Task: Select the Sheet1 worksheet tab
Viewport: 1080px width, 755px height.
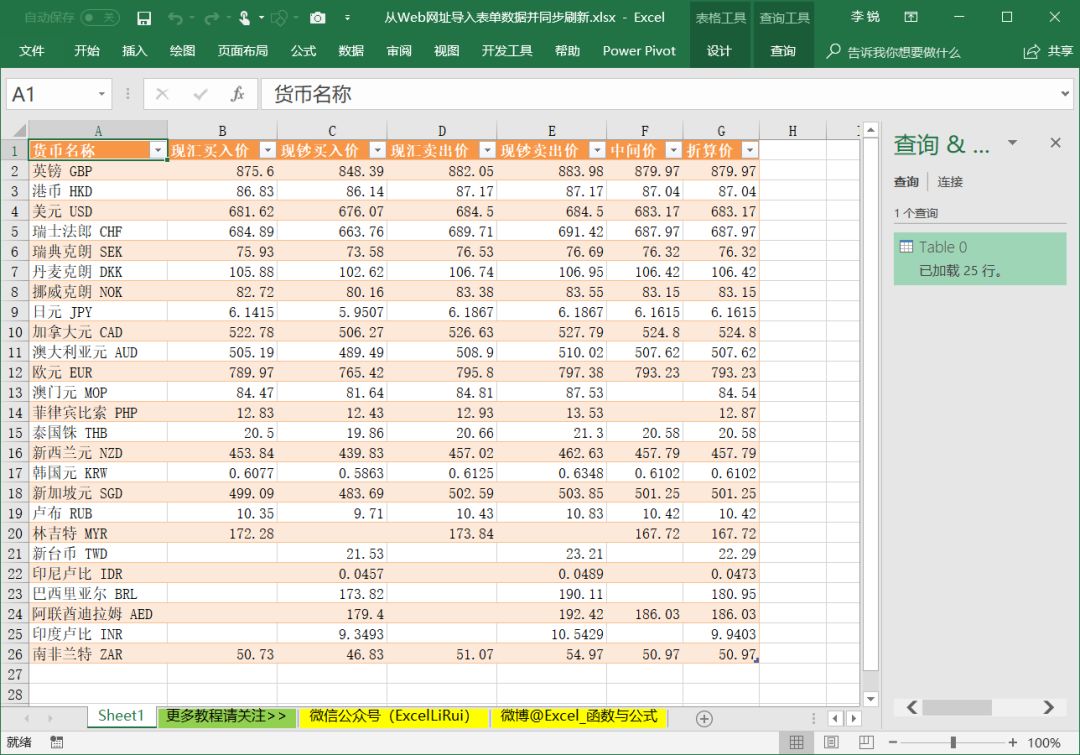Action: coord(120,716)
